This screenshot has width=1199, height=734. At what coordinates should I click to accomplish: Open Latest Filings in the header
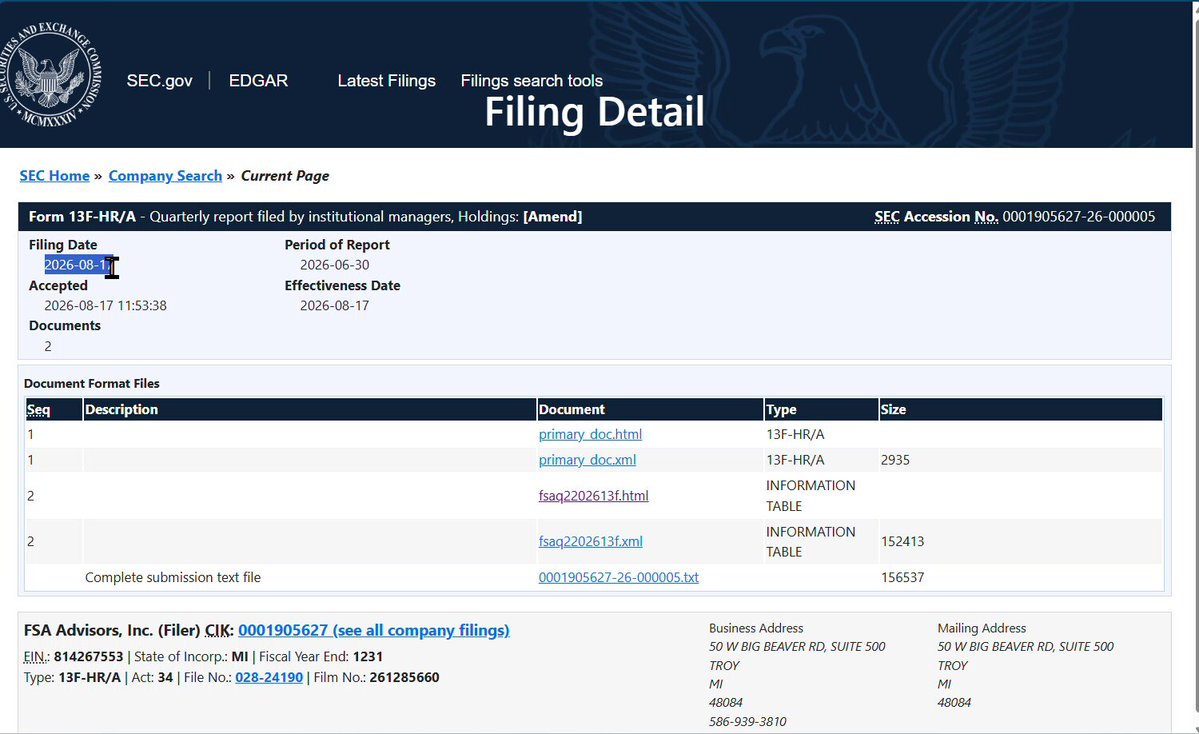tap(386, 80)
